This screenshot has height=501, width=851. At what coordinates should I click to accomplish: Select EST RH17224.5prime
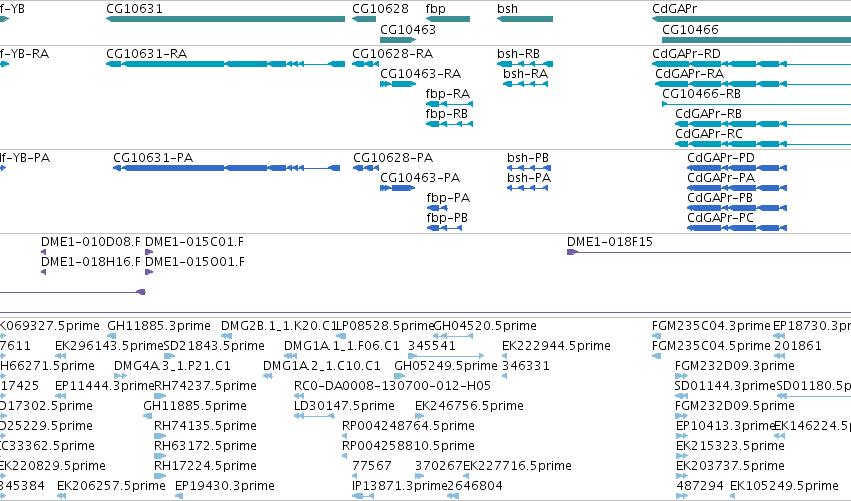[x=160, y=476]
